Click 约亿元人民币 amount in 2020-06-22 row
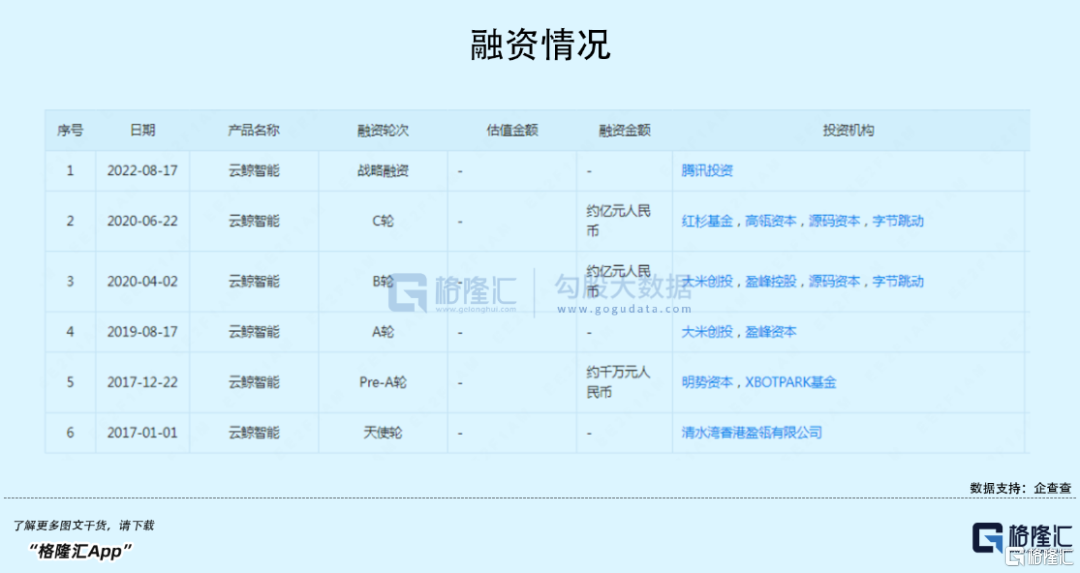This screenshot has width=1080, height=573. click(618, 221)
